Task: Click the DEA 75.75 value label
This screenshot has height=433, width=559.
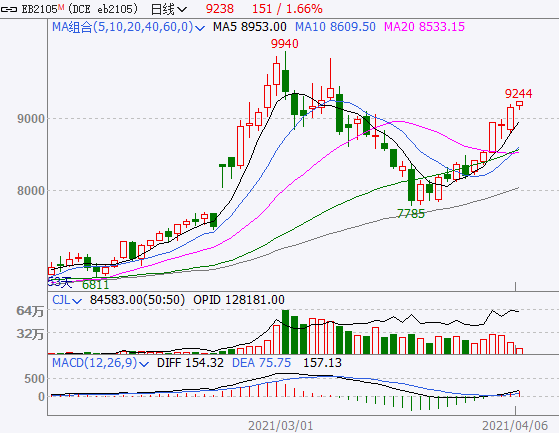Action: point(261,363)
